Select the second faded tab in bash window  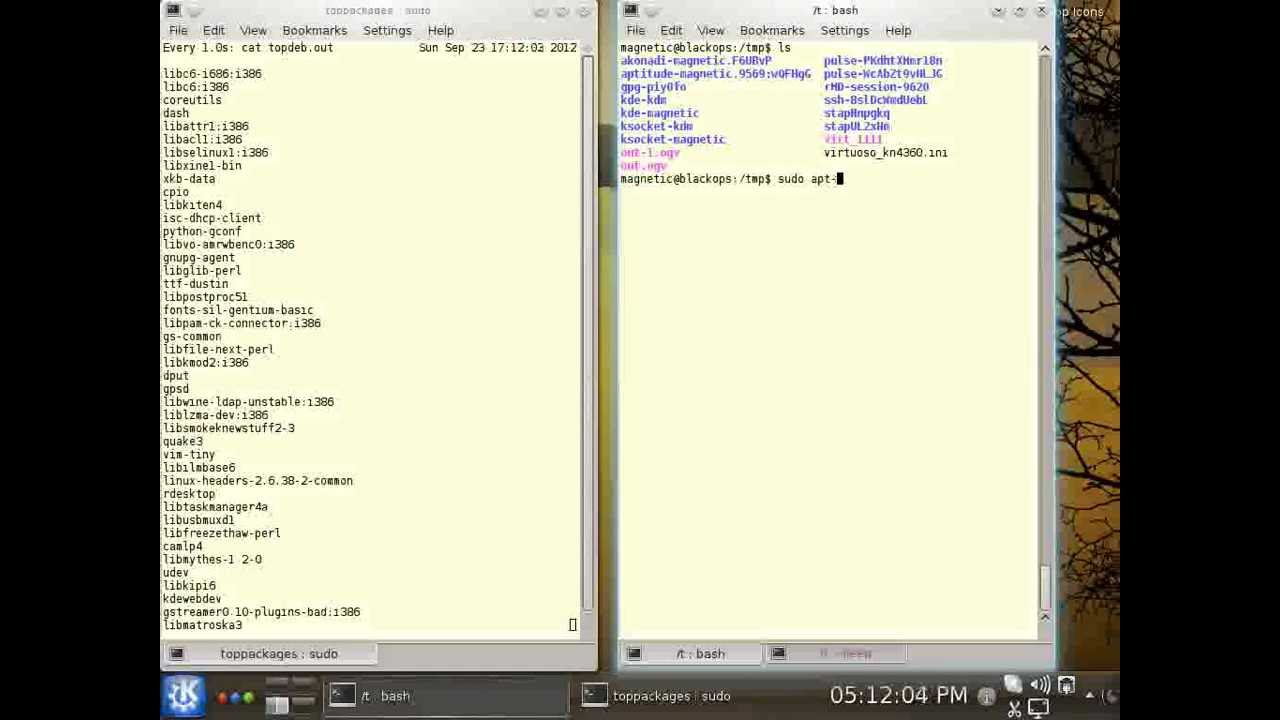coord(835,654)
